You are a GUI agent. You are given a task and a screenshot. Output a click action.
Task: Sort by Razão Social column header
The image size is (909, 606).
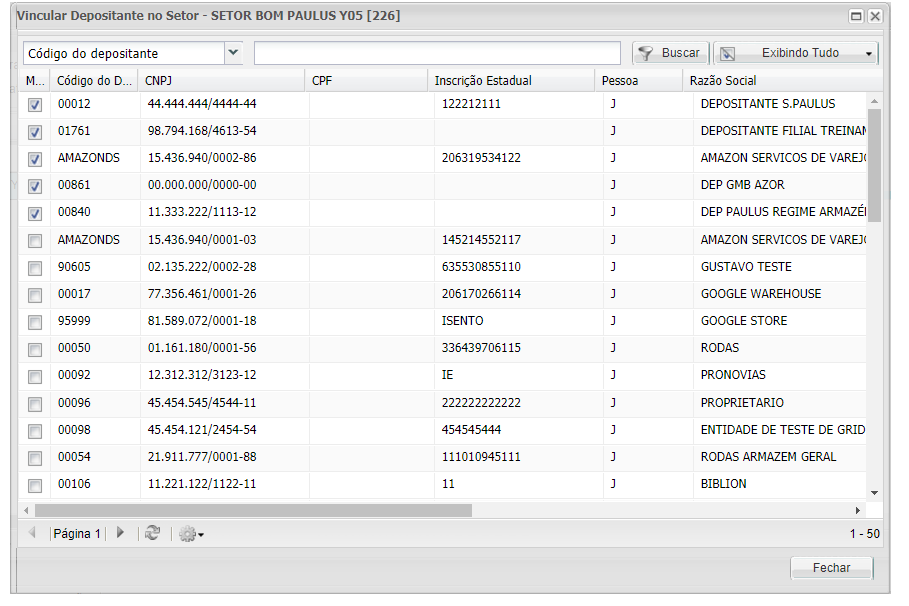click(783, 81)
